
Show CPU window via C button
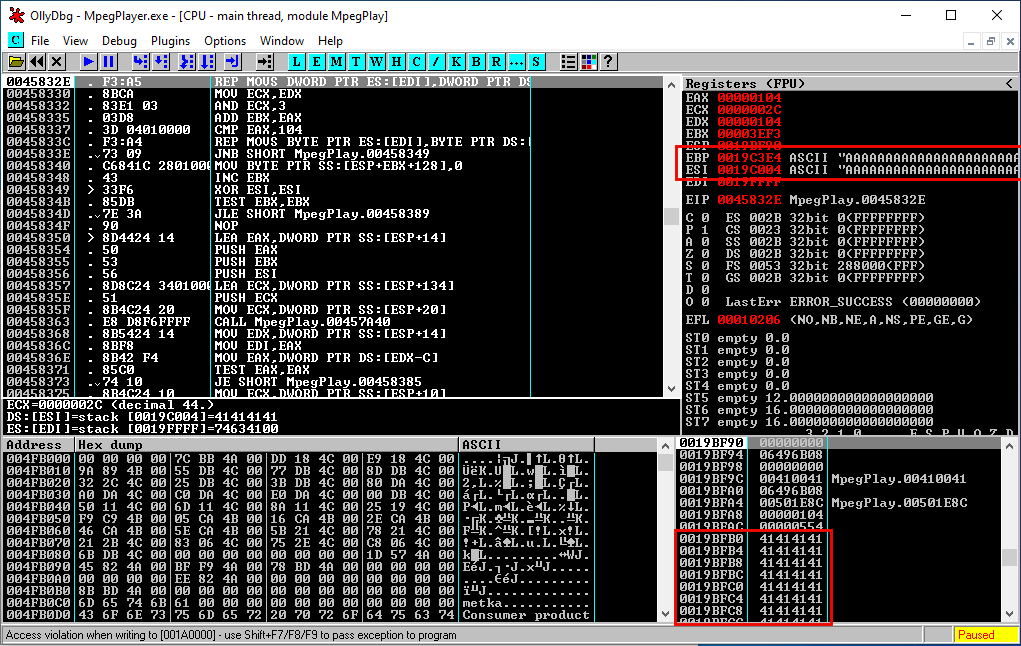416,62
